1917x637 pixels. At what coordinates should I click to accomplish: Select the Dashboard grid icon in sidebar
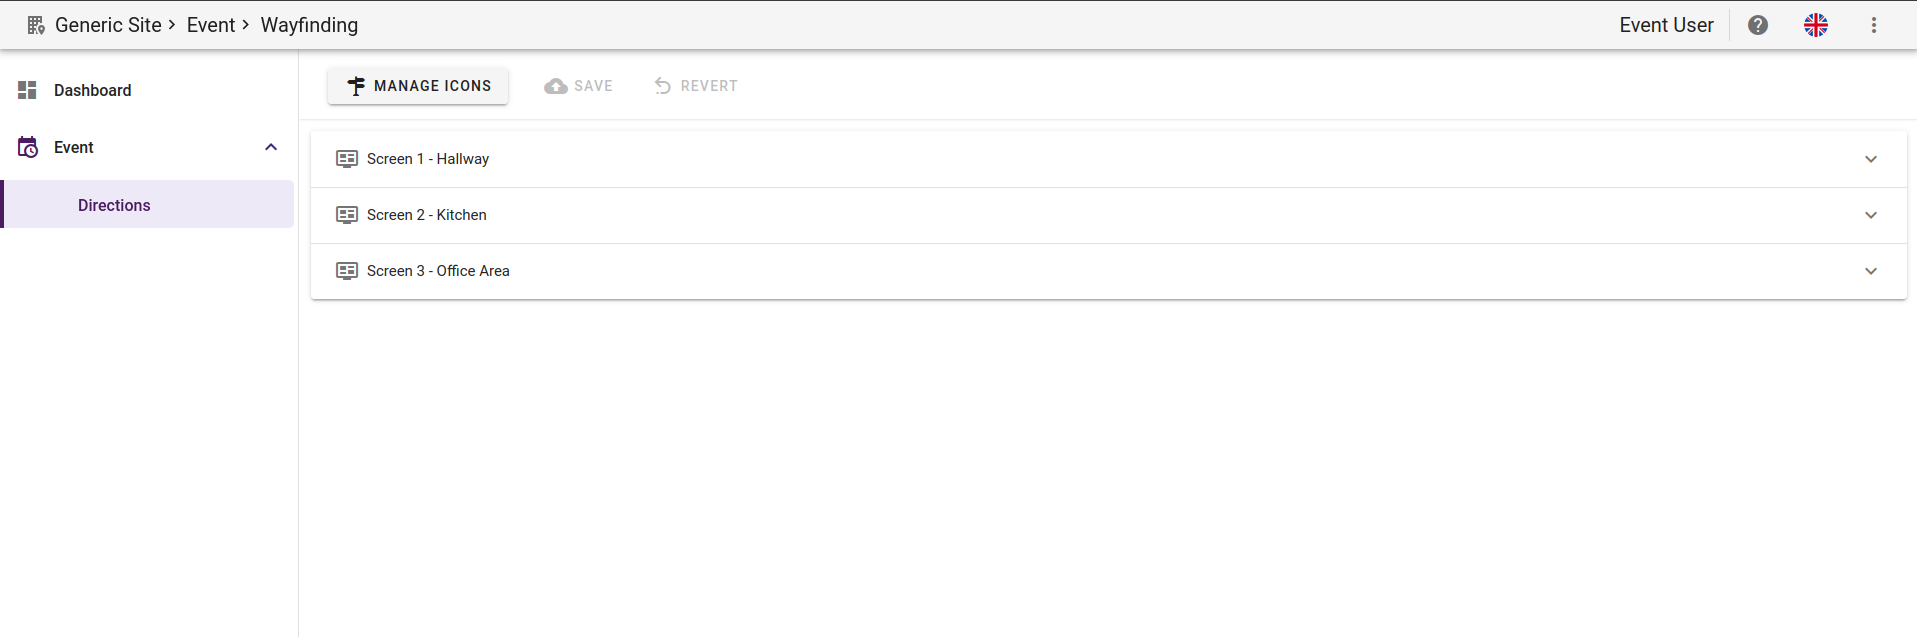(27, 90)
